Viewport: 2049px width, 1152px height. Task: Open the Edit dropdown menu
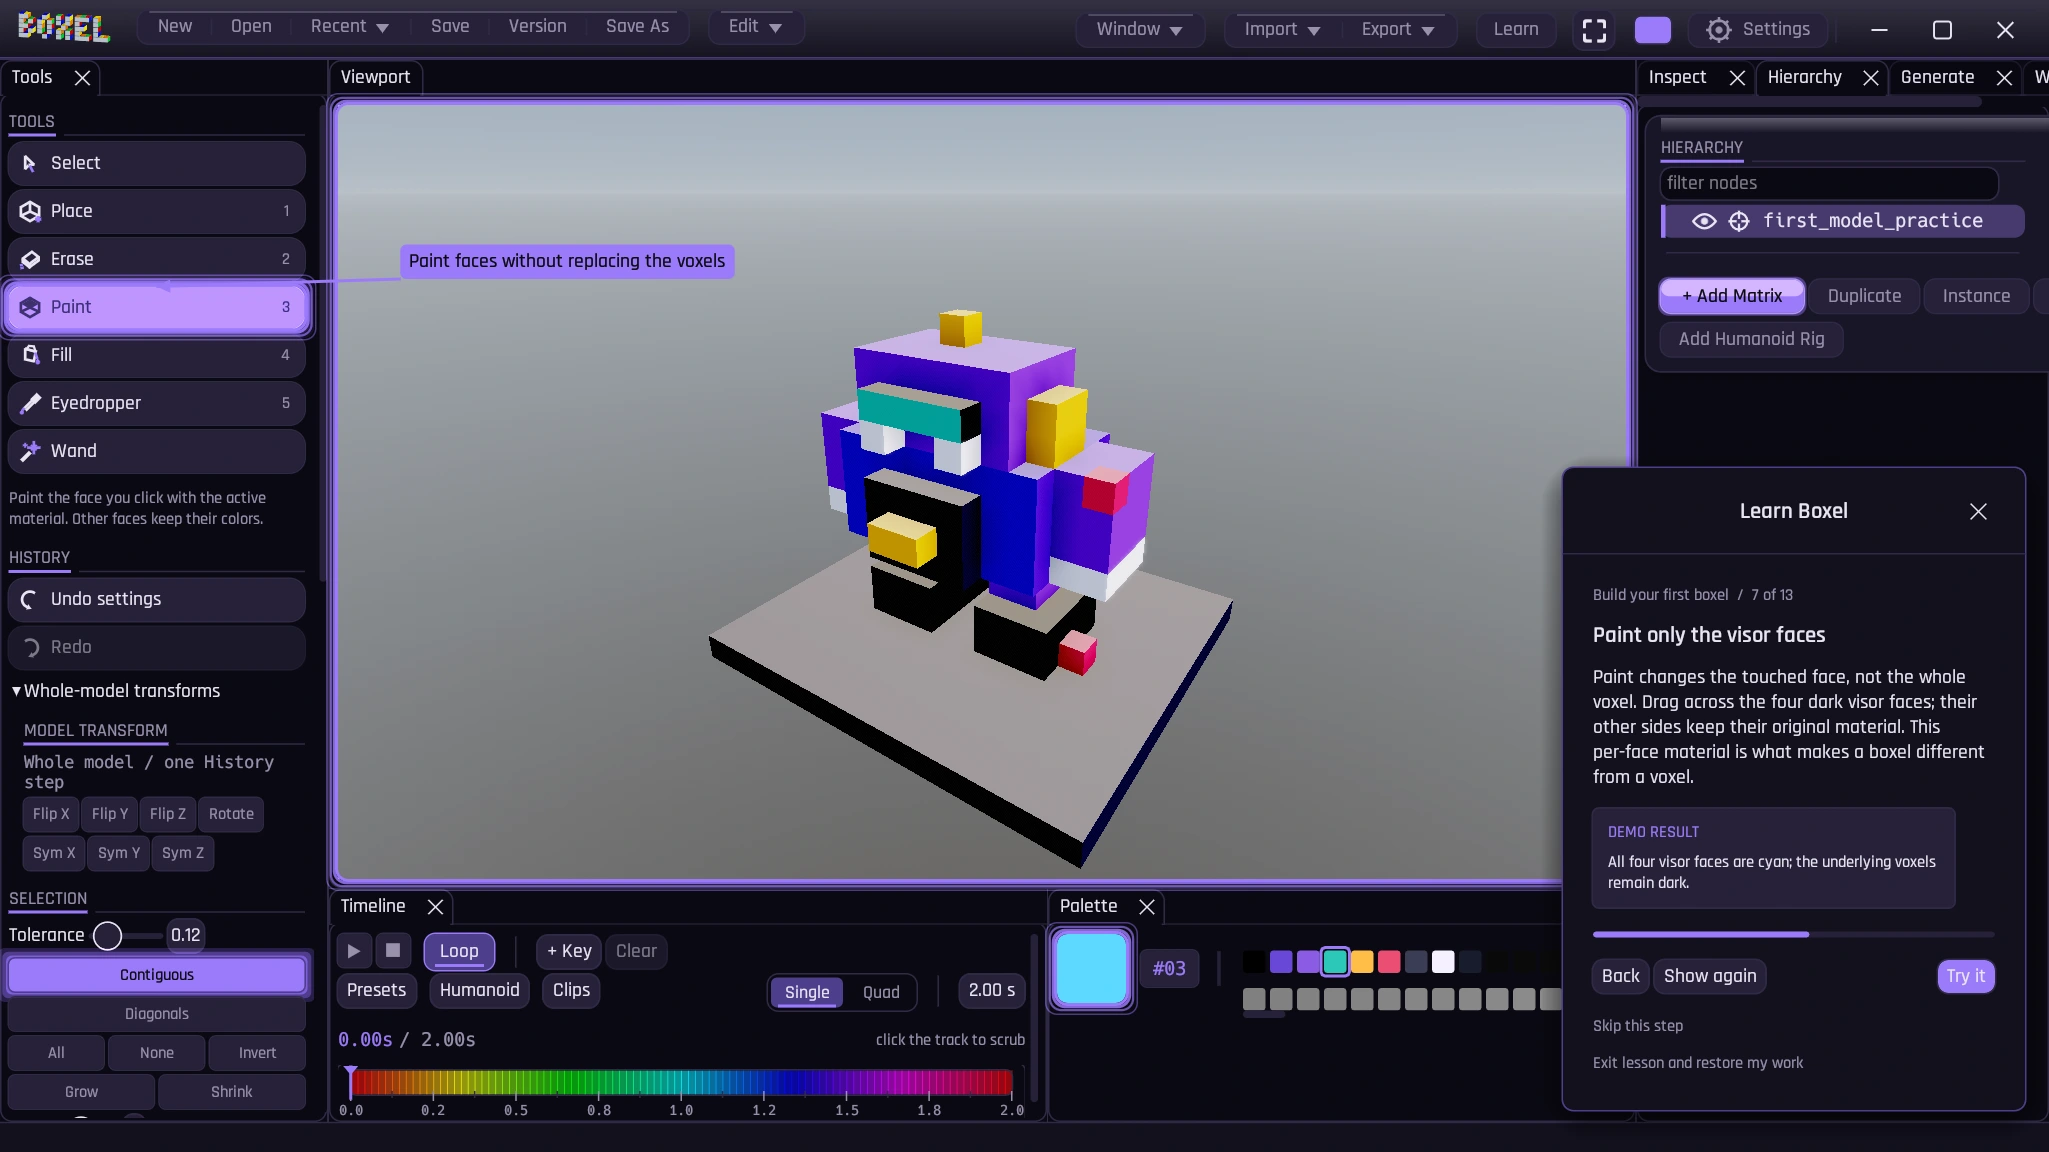point(755,27)
